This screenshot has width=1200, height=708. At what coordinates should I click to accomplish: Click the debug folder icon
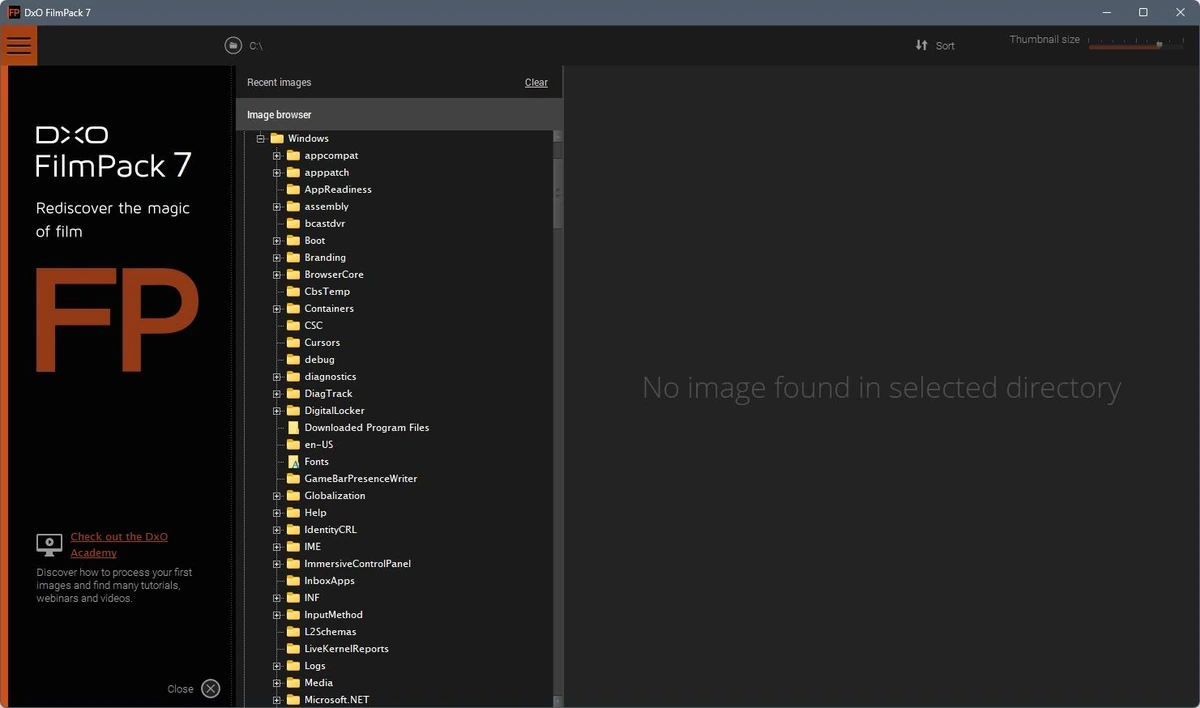[294, 360]
